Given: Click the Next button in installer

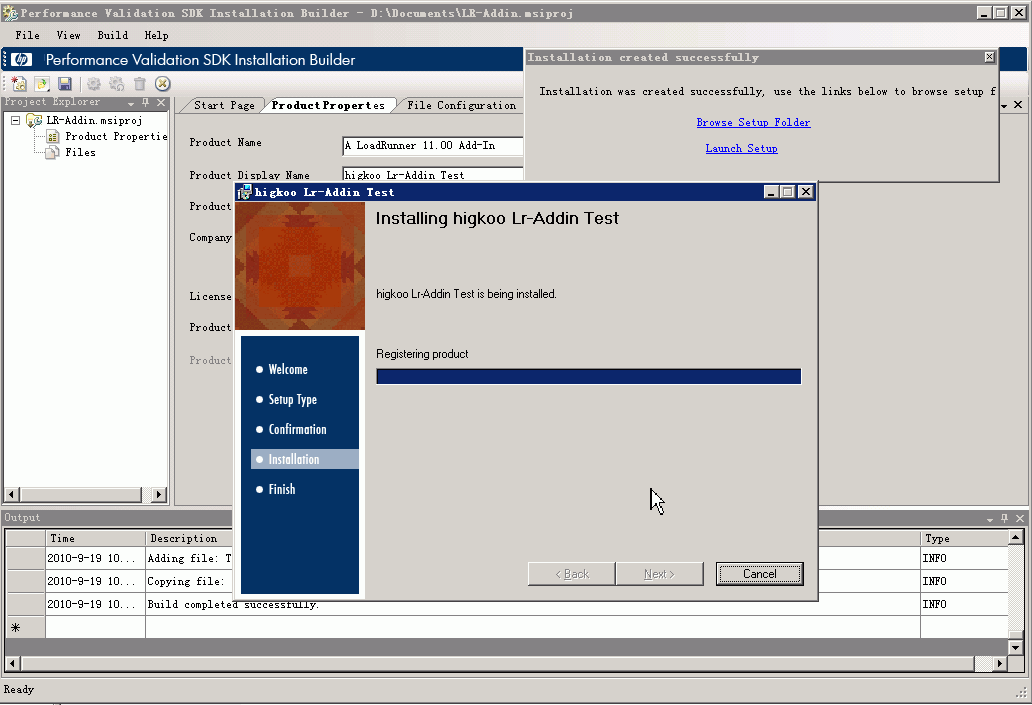Looking at the screenshot, I should coord(659,574).
